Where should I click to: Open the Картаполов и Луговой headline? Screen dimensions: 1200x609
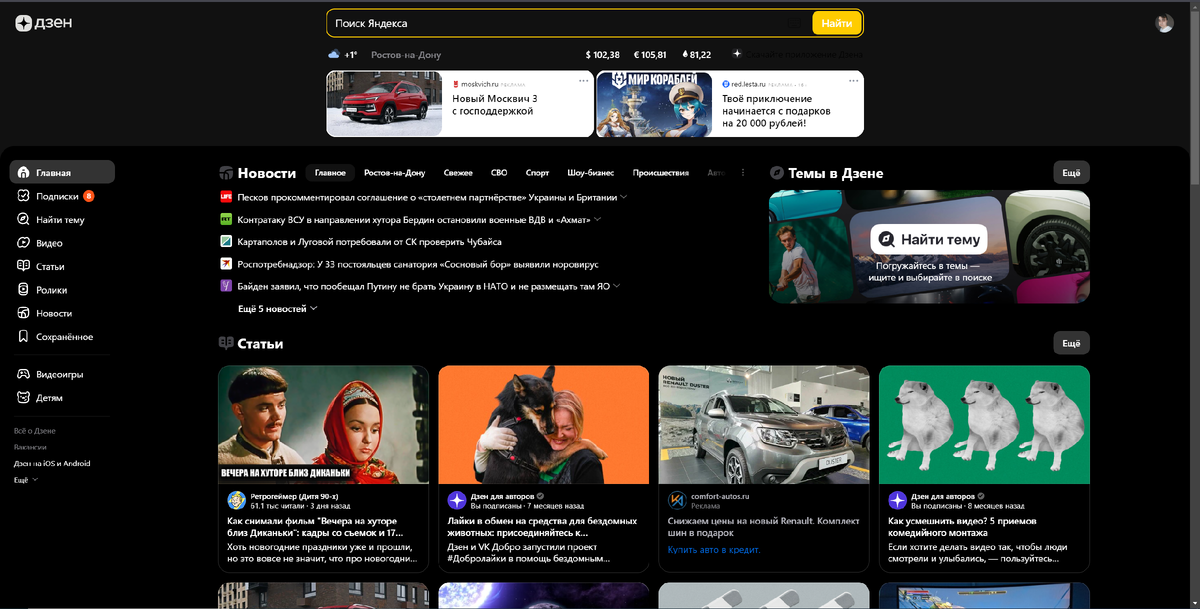click(x=369, y=242)
